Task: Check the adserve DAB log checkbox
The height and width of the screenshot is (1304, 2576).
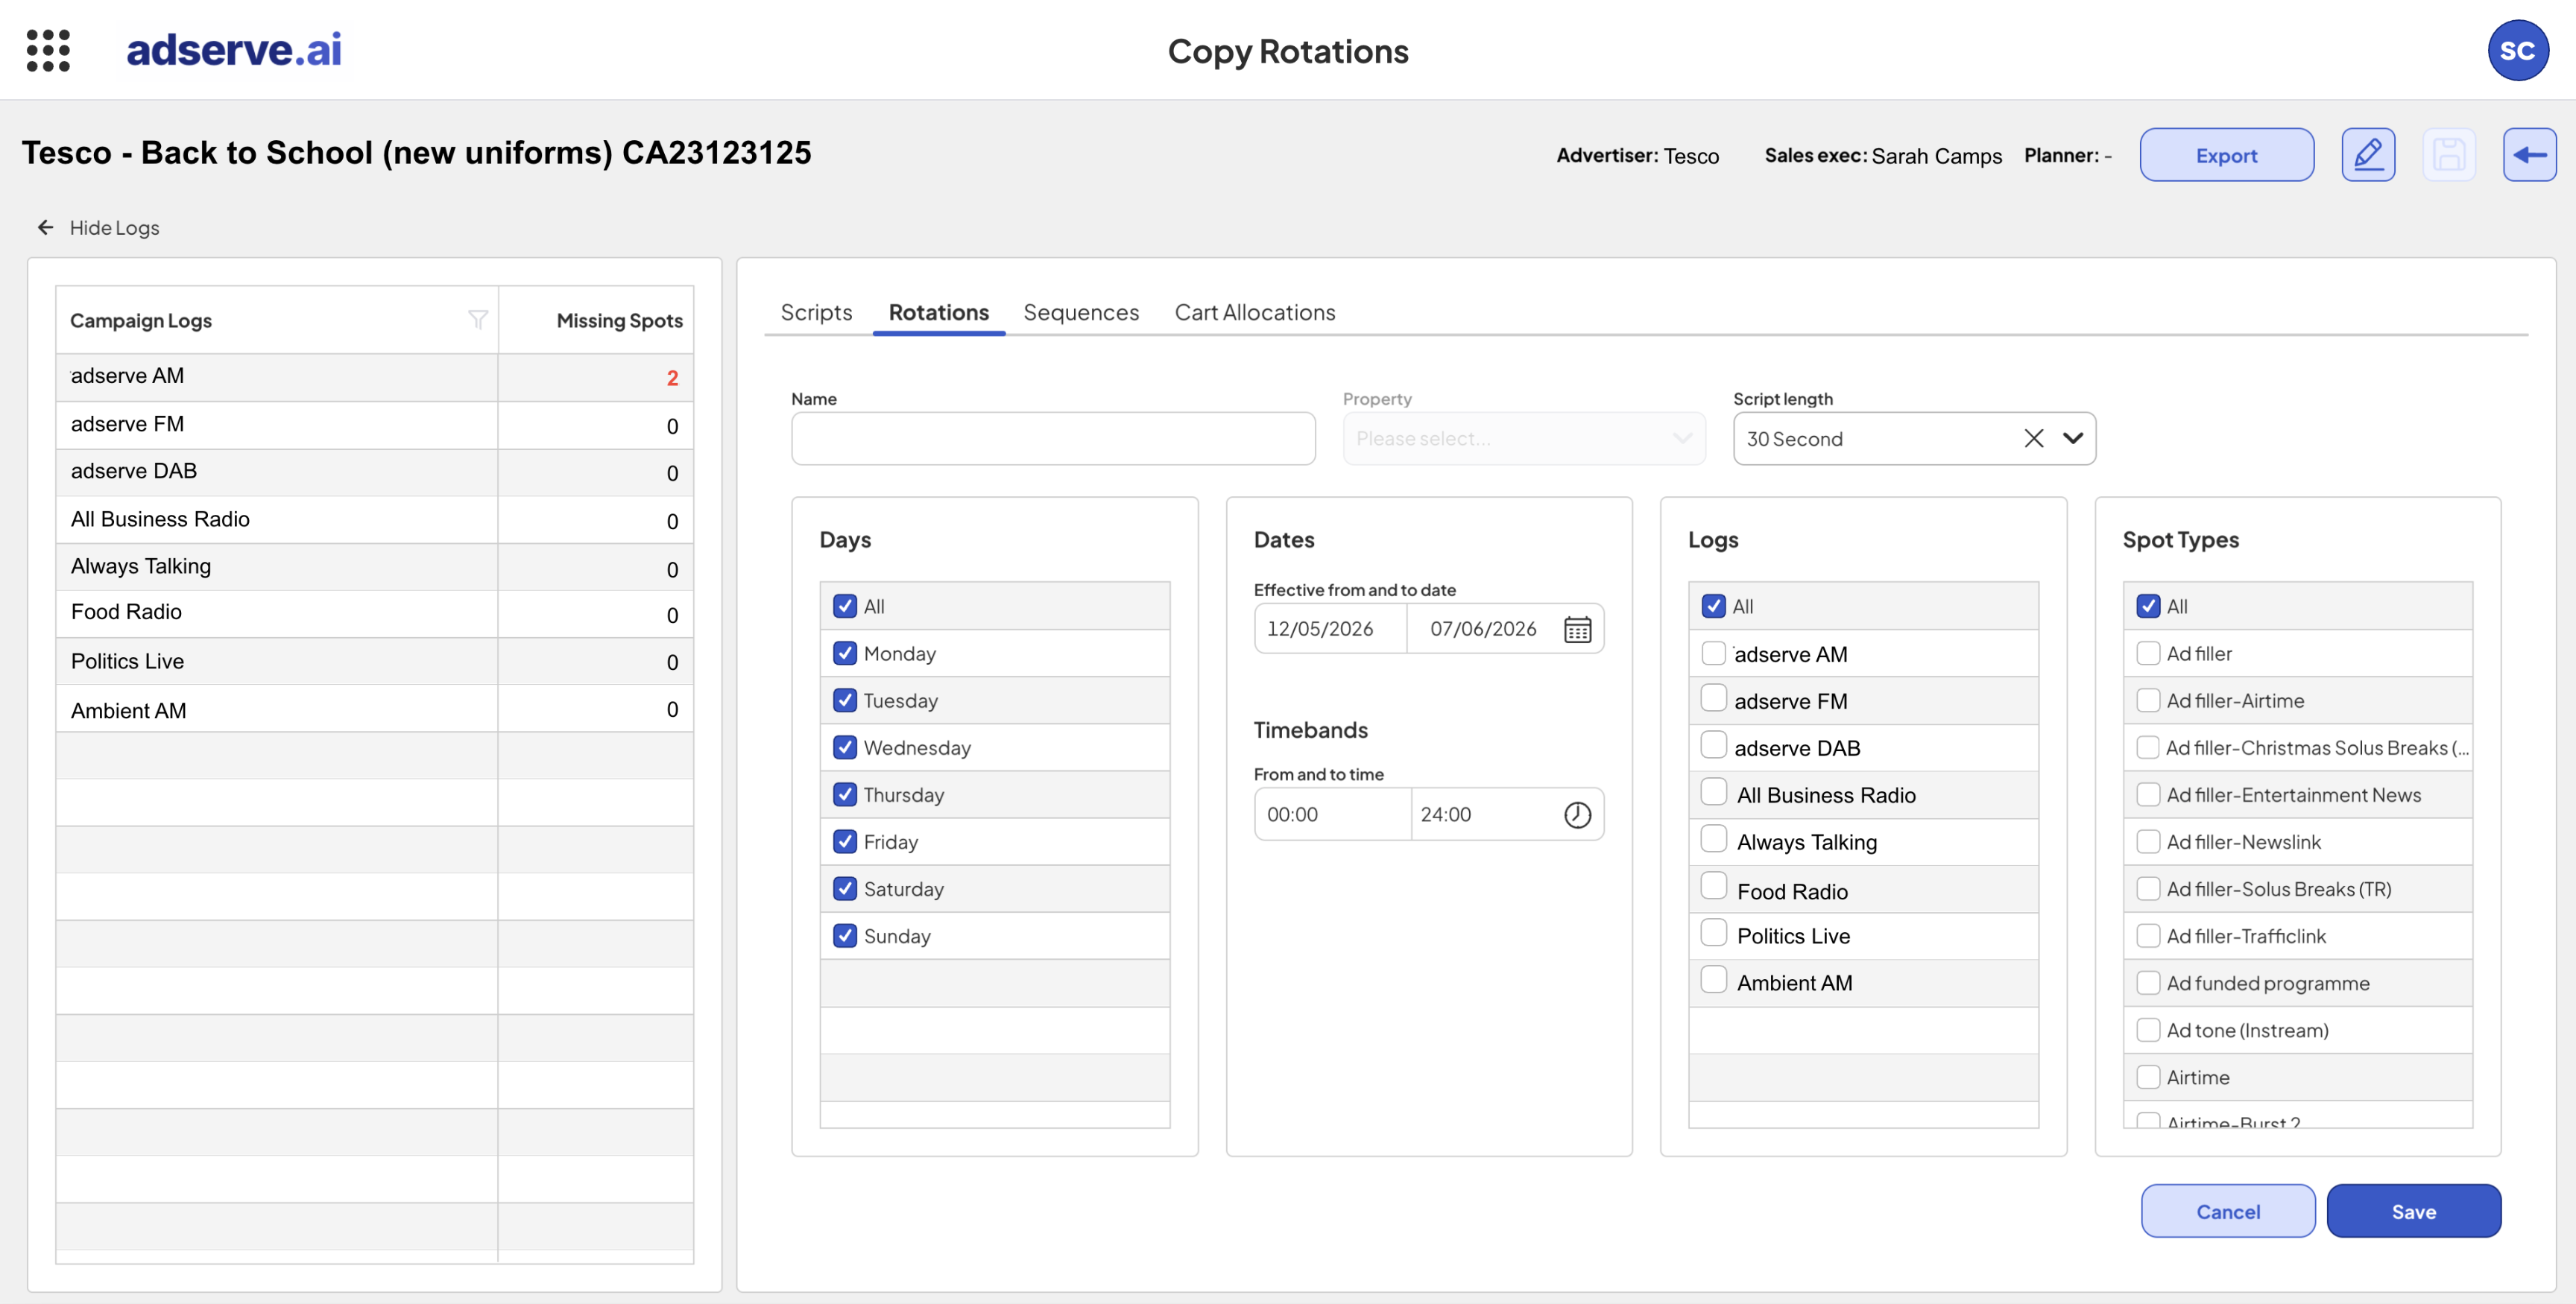Action: (x=1713, y=745)
